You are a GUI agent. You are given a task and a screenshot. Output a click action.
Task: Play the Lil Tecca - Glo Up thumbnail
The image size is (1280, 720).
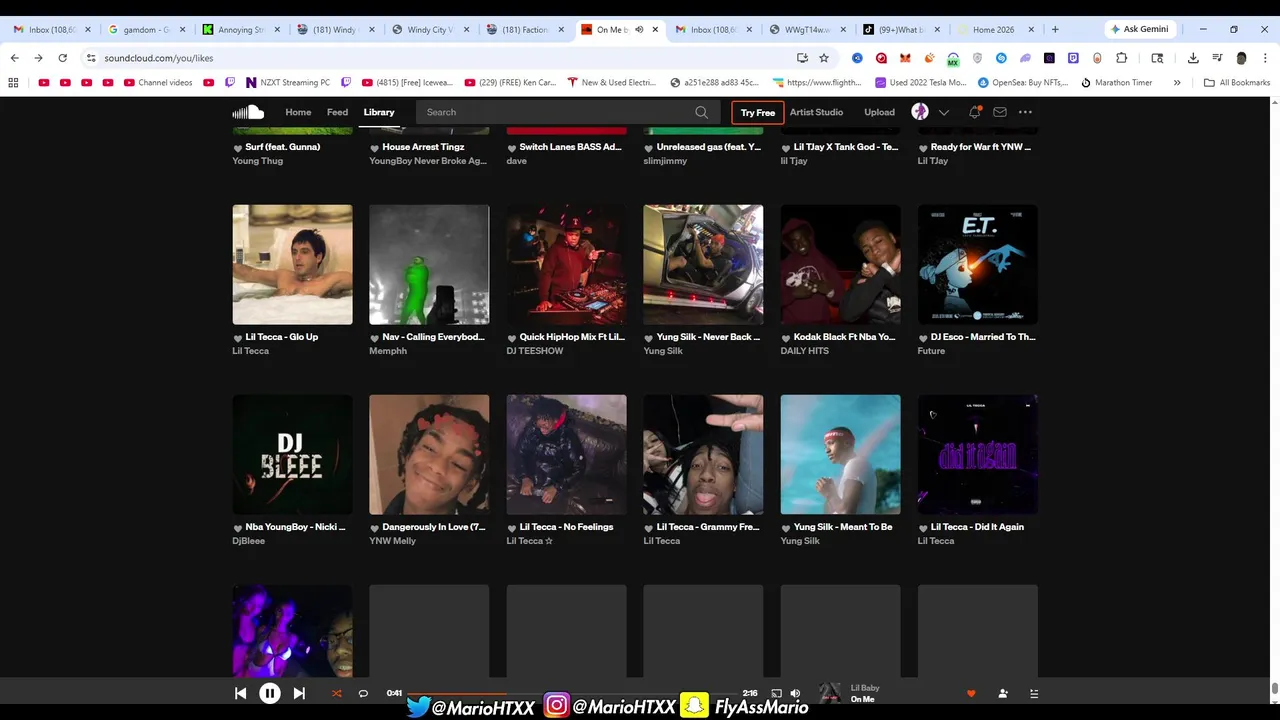click(x=292, y=265)
